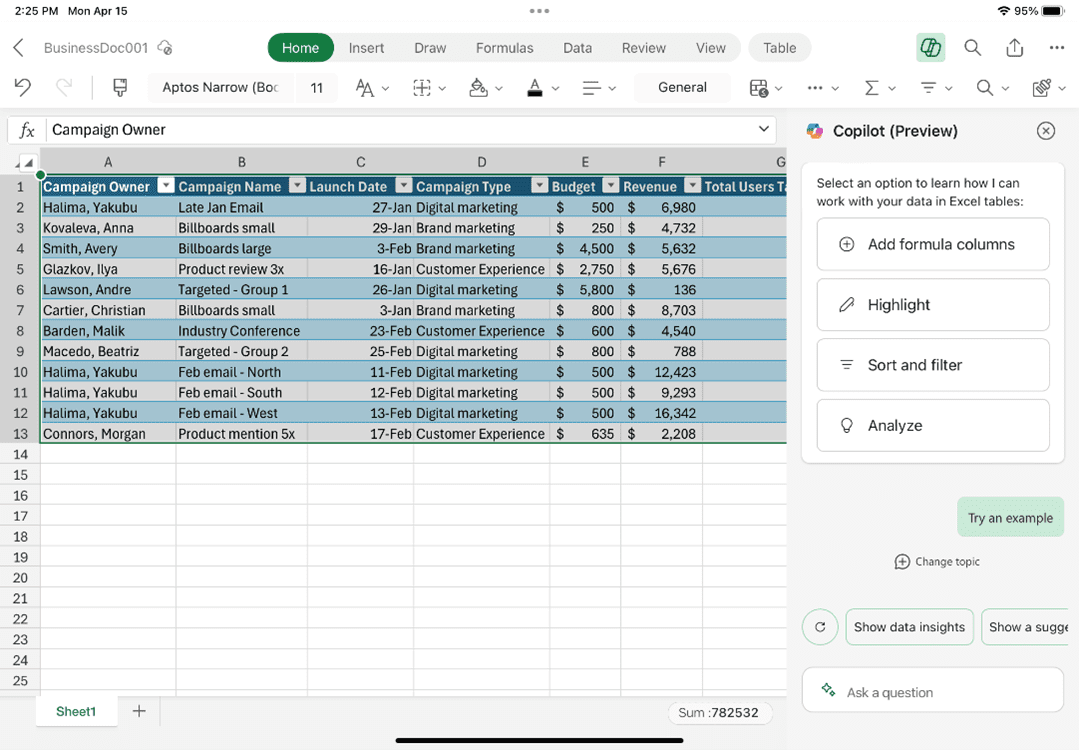Open the General number format dropdown
1079x750 pixels.
(x=682, y=87)
